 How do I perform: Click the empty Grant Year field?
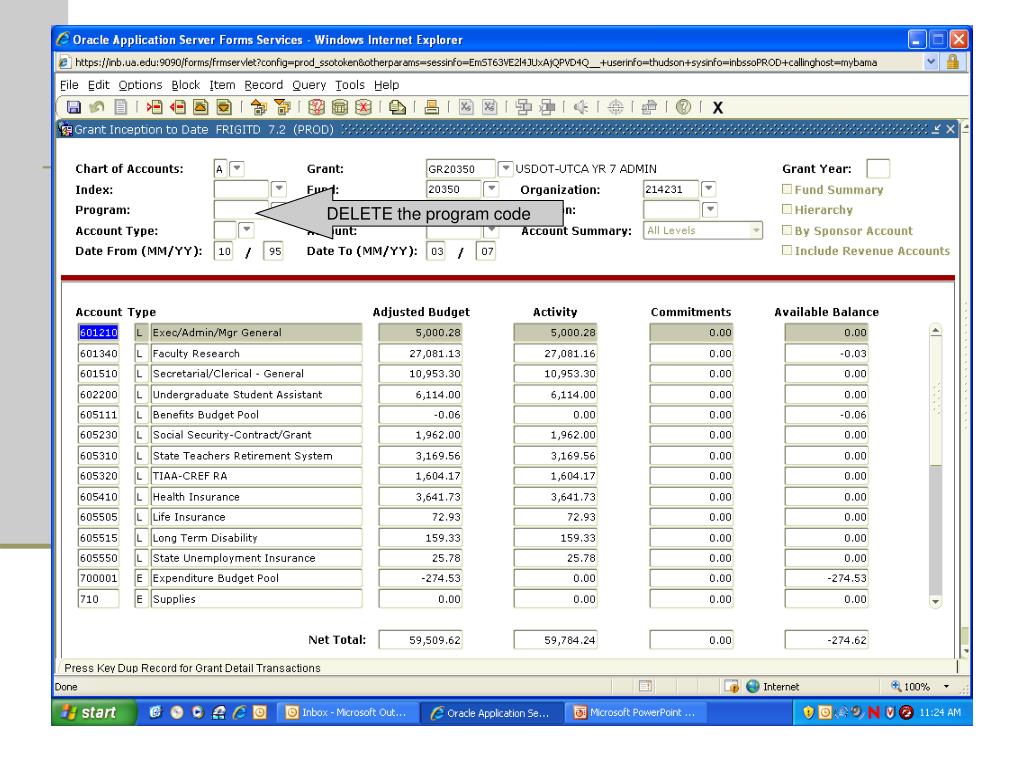pos(878,168)
